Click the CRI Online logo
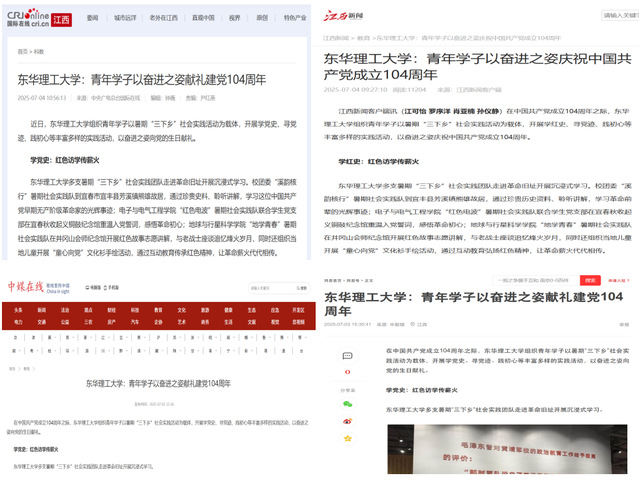The height and width of the screenshot is (480, 639). pos(27,18)
